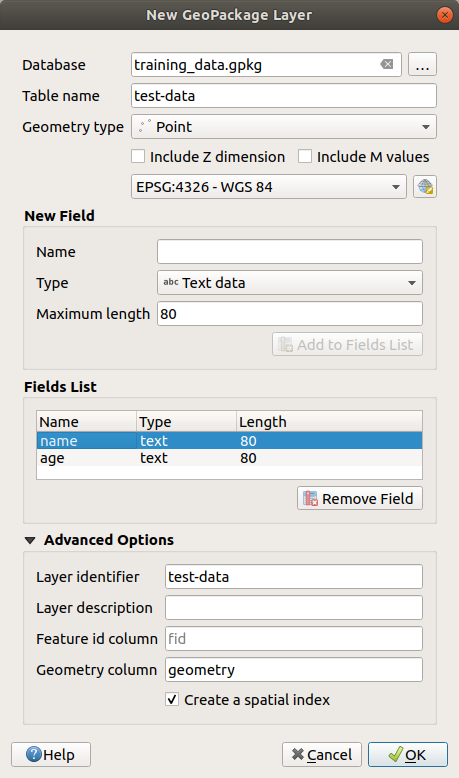Enable Include Z dimension checkbox
459x778 pixels.
point(138,157)
